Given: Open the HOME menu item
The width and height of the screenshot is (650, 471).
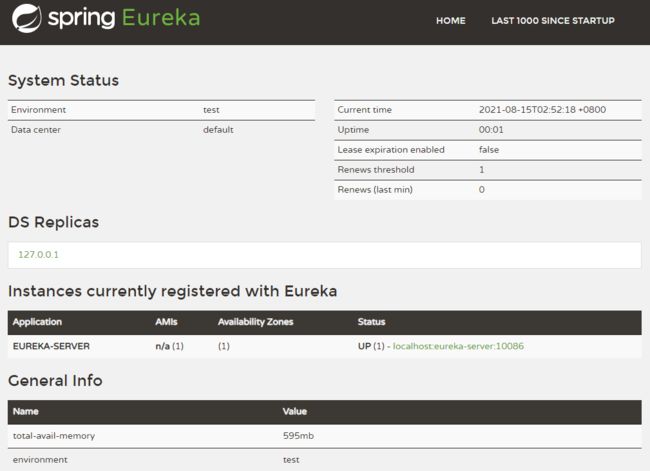Looking at the screenshot, I should click(451, 21).
